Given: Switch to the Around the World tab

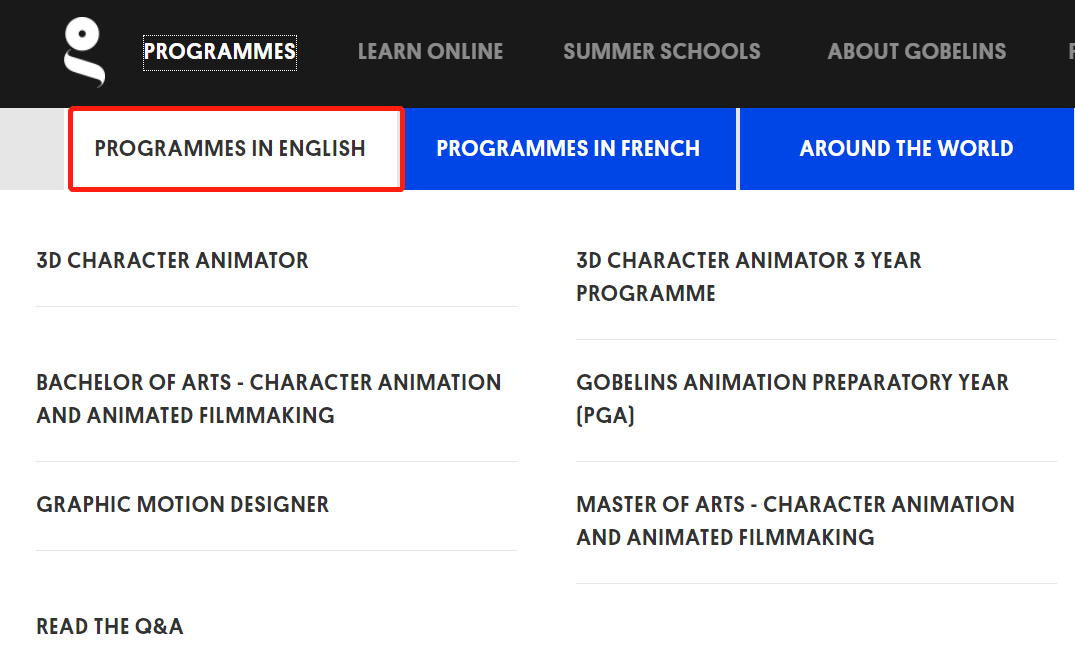Looking at the screenshot, I should click(x=906, y=149).
